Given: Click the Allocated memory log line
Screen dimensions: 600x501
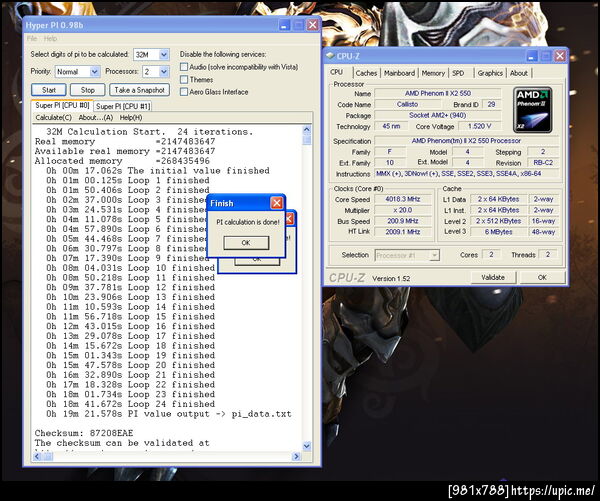Looking at the screenshot, I should (122, 161).
